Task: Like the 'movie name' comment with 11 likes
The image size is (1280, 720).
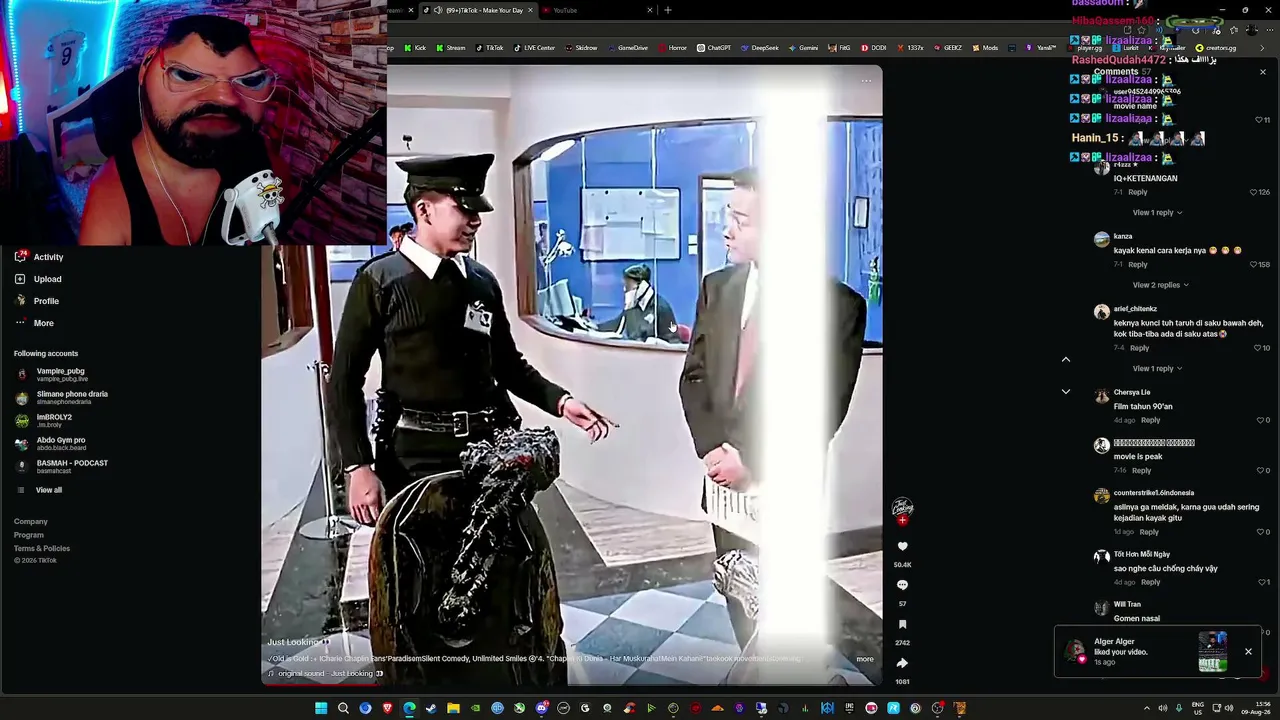Action: pos(1259,120)
